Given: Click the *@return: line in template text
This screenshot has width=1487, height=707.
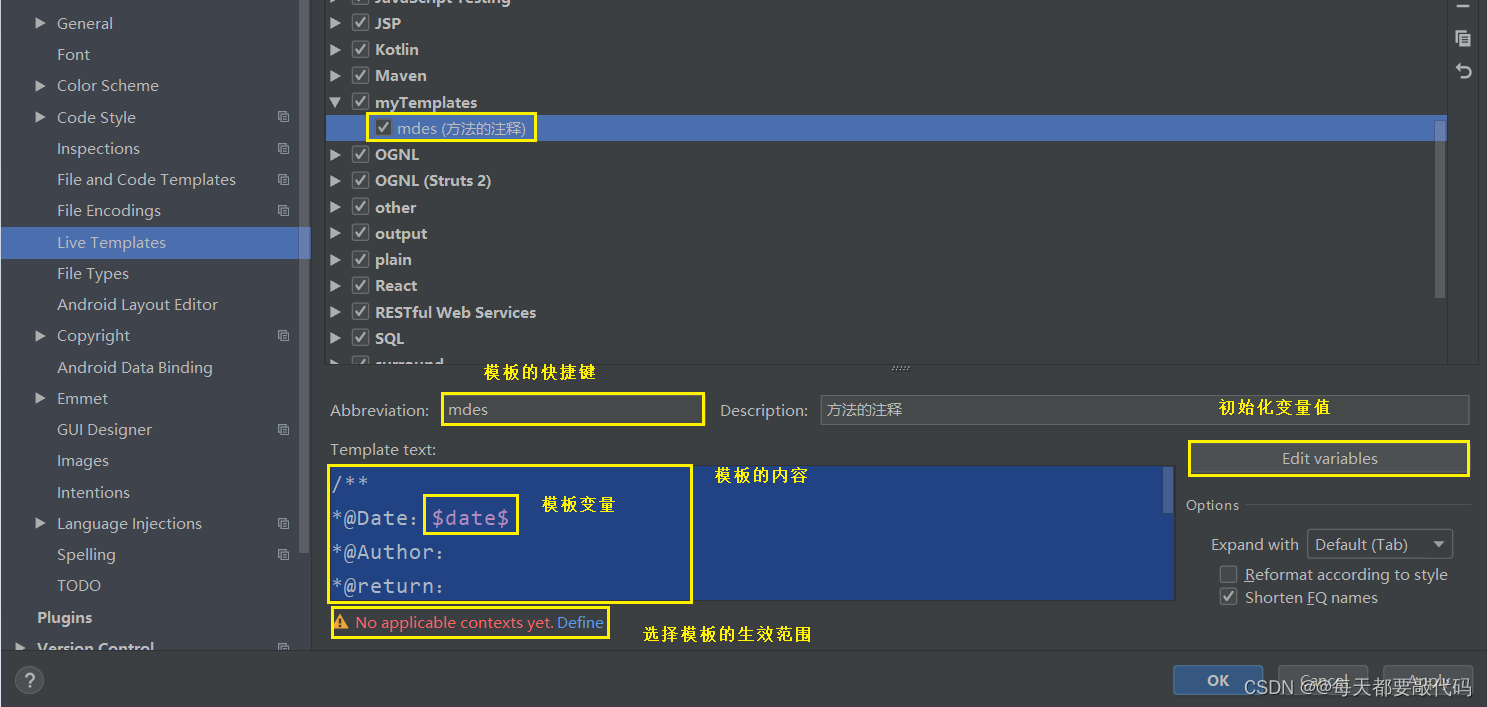Looking at the screenshot, I should click(388, 586).
